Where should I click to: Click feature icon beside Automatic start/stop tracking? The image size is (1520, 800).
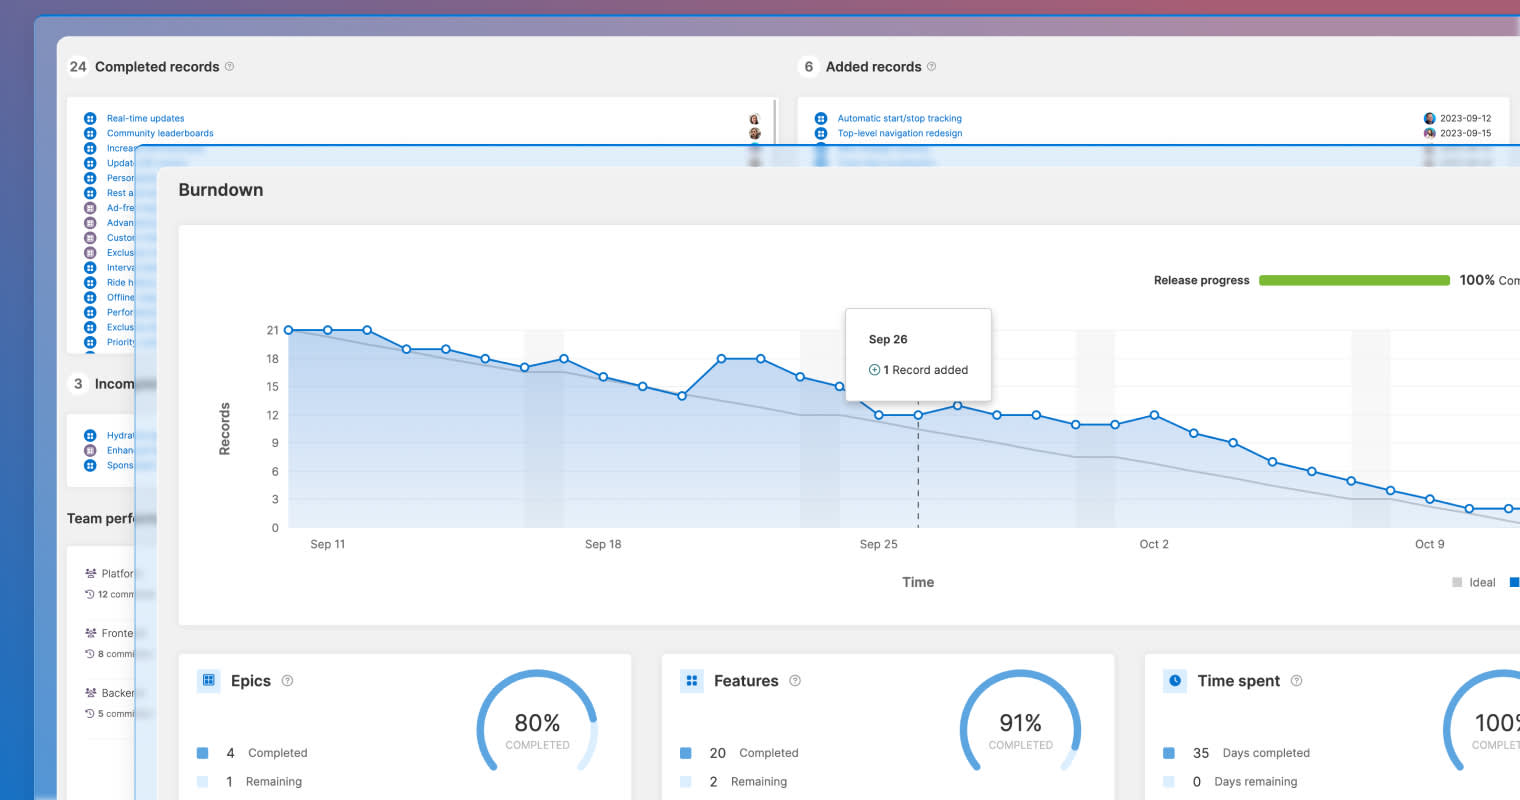coord(821,118)
